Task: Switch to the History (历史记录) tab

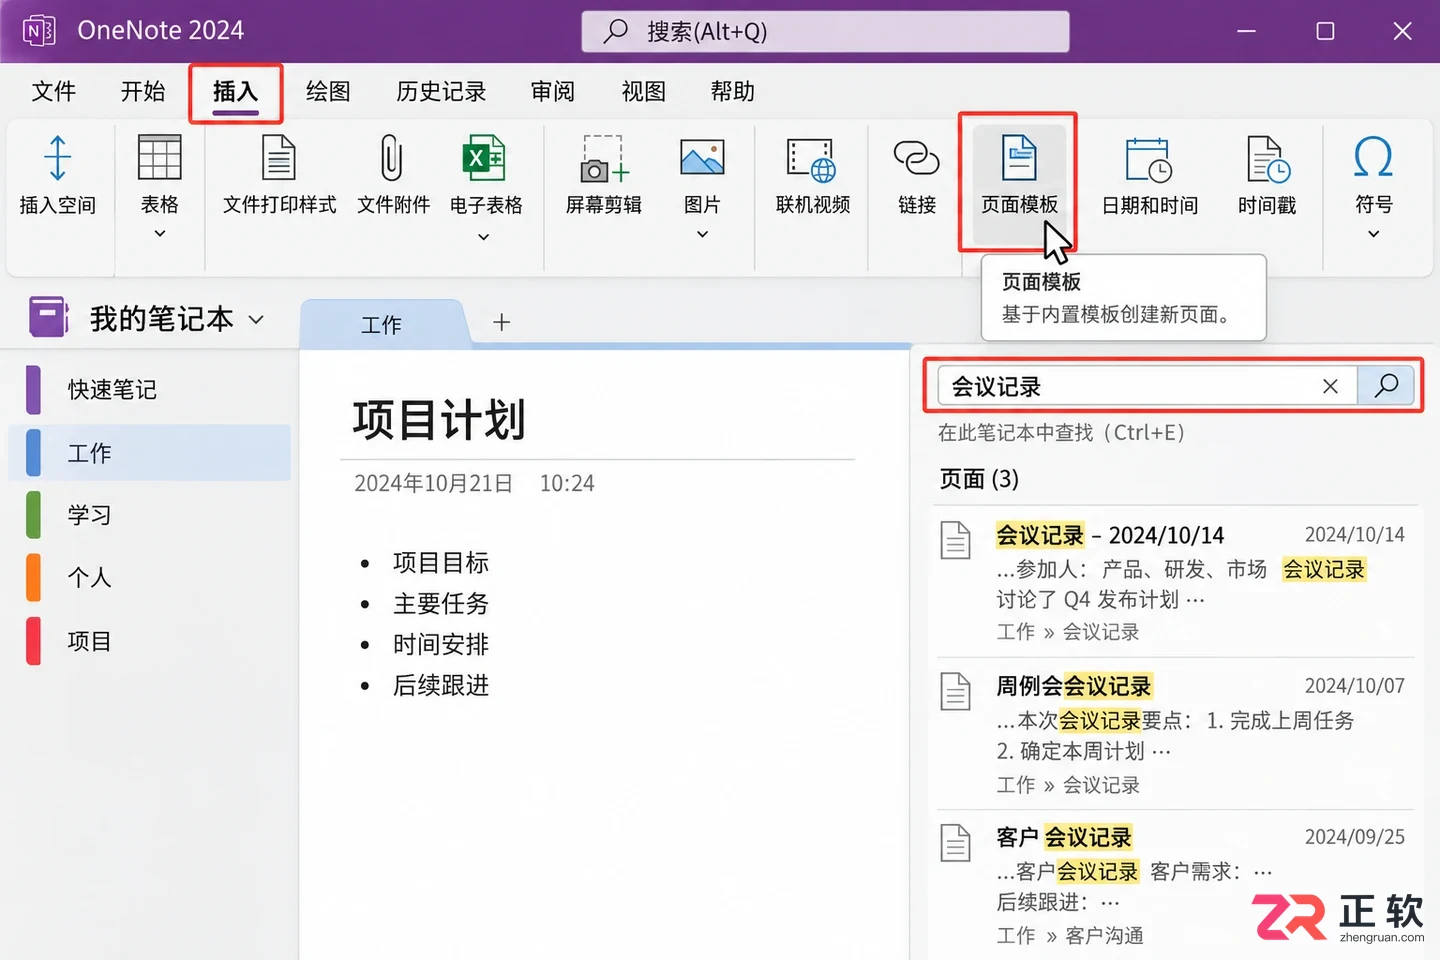Action: 441,91
